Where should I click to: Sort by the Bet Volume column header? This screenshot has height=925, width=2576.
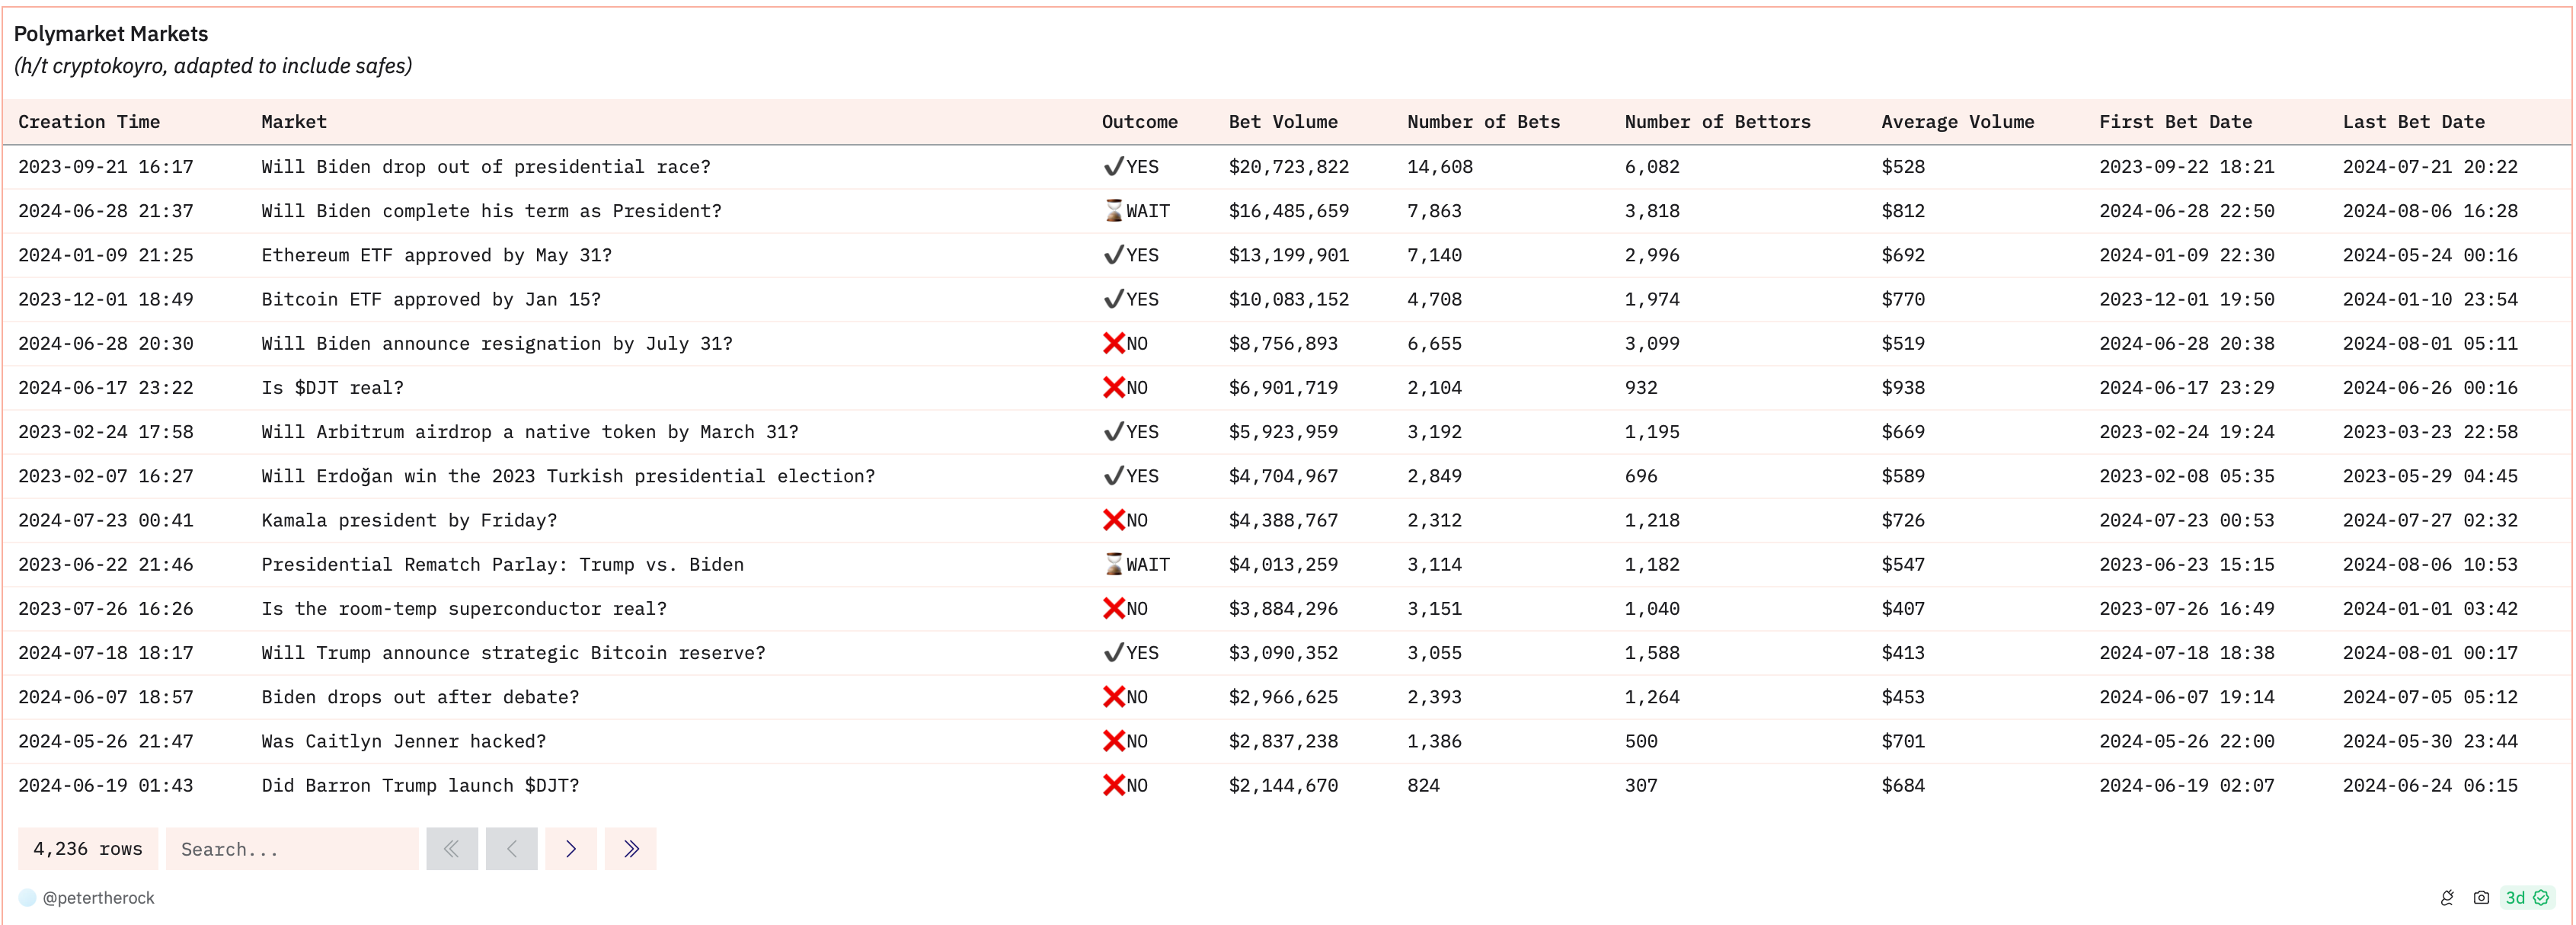point(1283,122)
